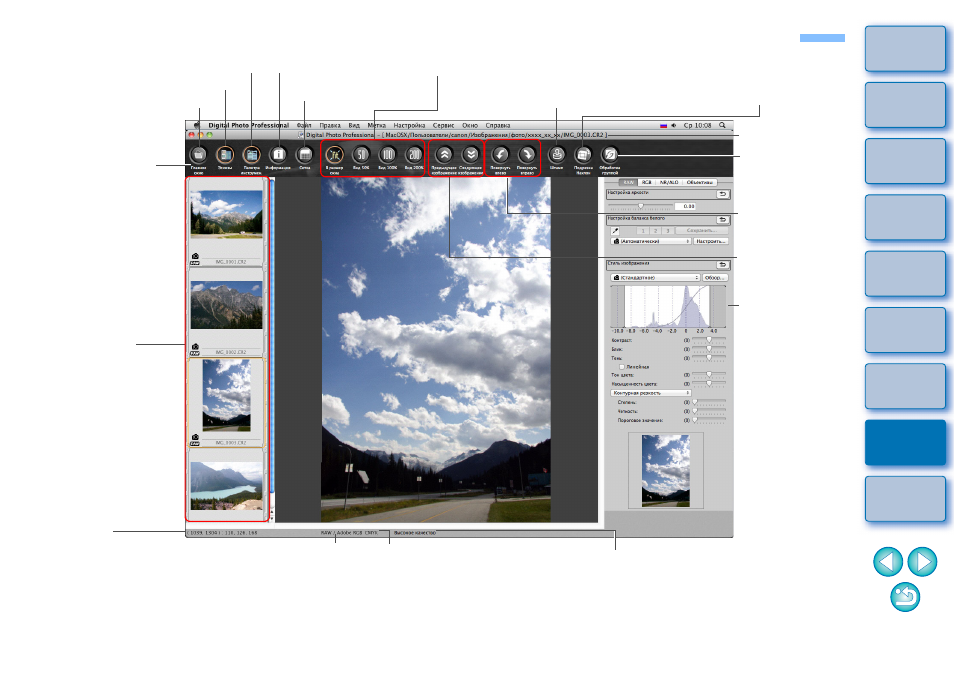Image resolution: width=954 pixels, height=674 pixels.
Task: Click the navigator preview thumbnail
Action: point(666,470)
